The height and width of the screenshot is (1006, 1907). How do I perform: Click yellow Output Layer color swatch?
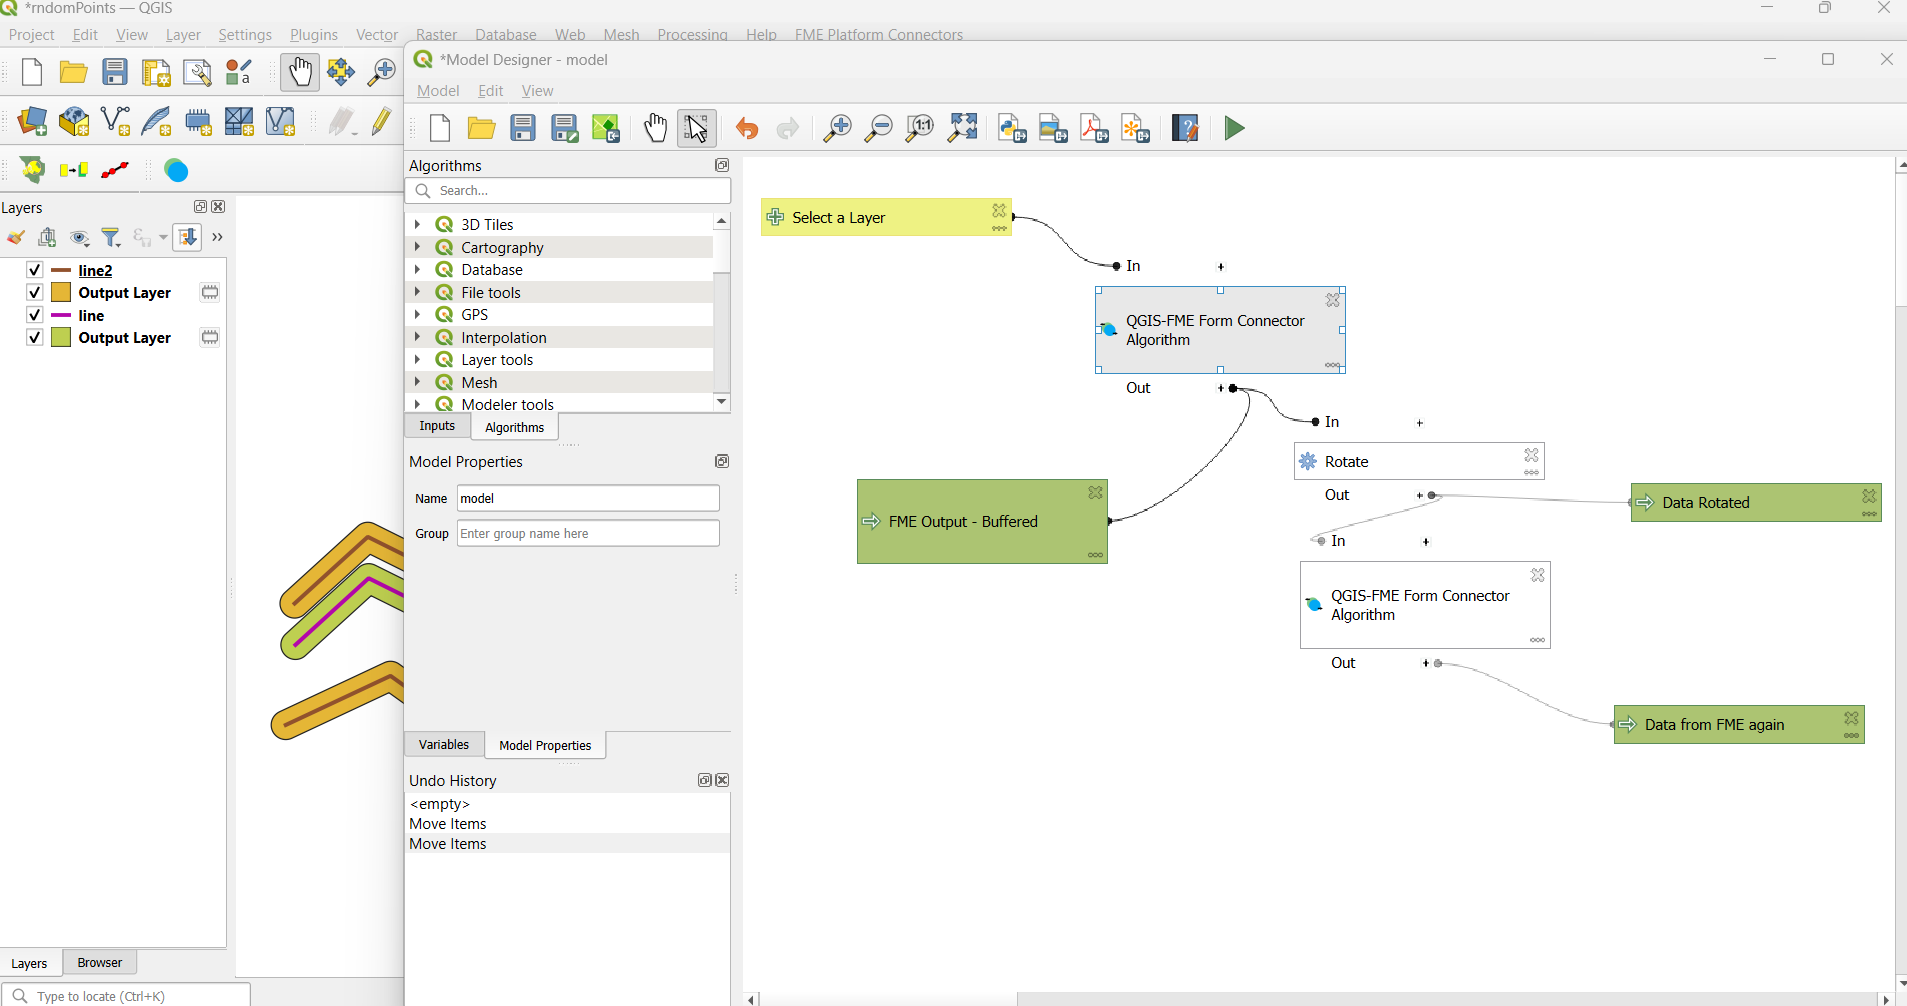click(61, 292)
